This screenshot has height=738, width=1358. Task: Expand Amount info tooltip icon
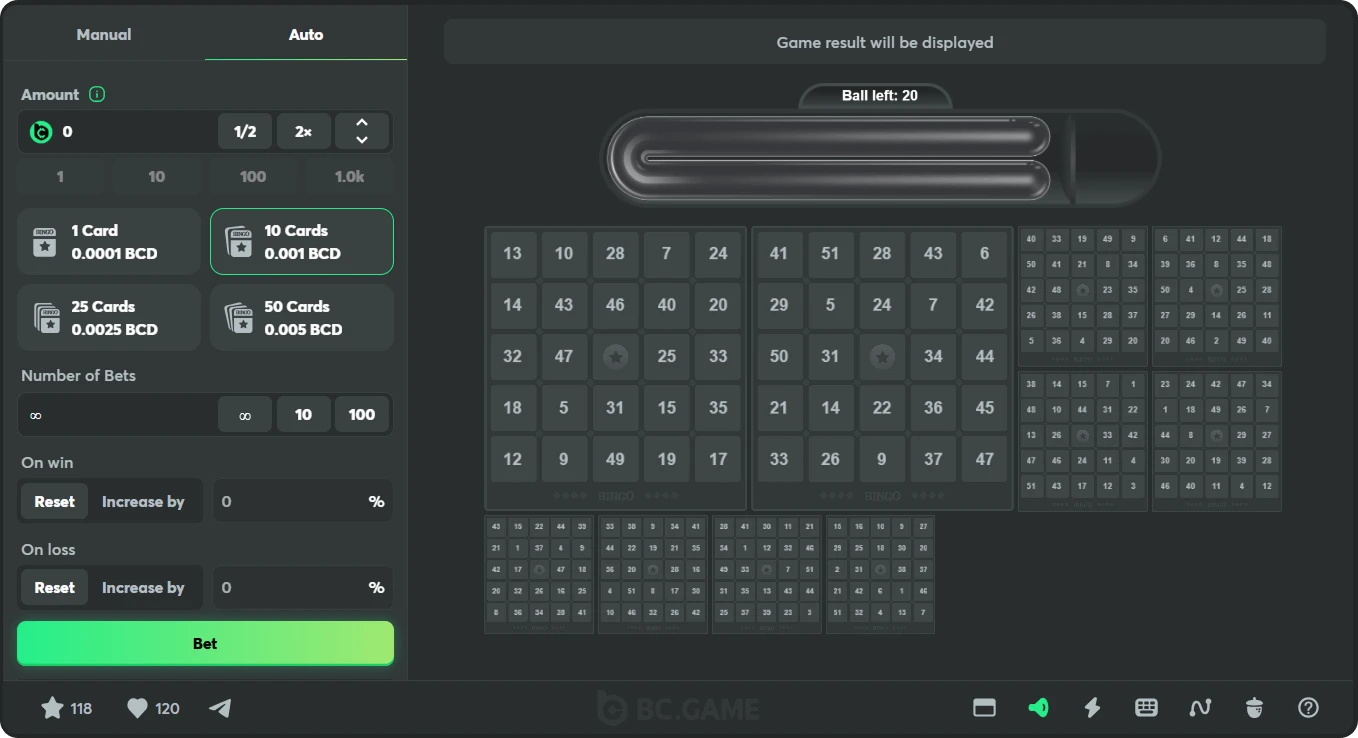click(96, 94)
